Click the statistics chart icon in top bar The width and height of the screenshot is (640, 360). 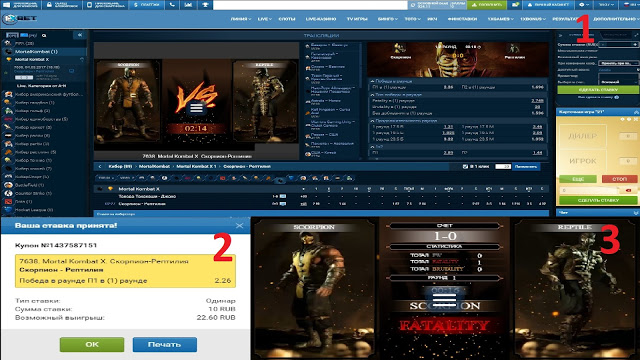tap(188, 5)
